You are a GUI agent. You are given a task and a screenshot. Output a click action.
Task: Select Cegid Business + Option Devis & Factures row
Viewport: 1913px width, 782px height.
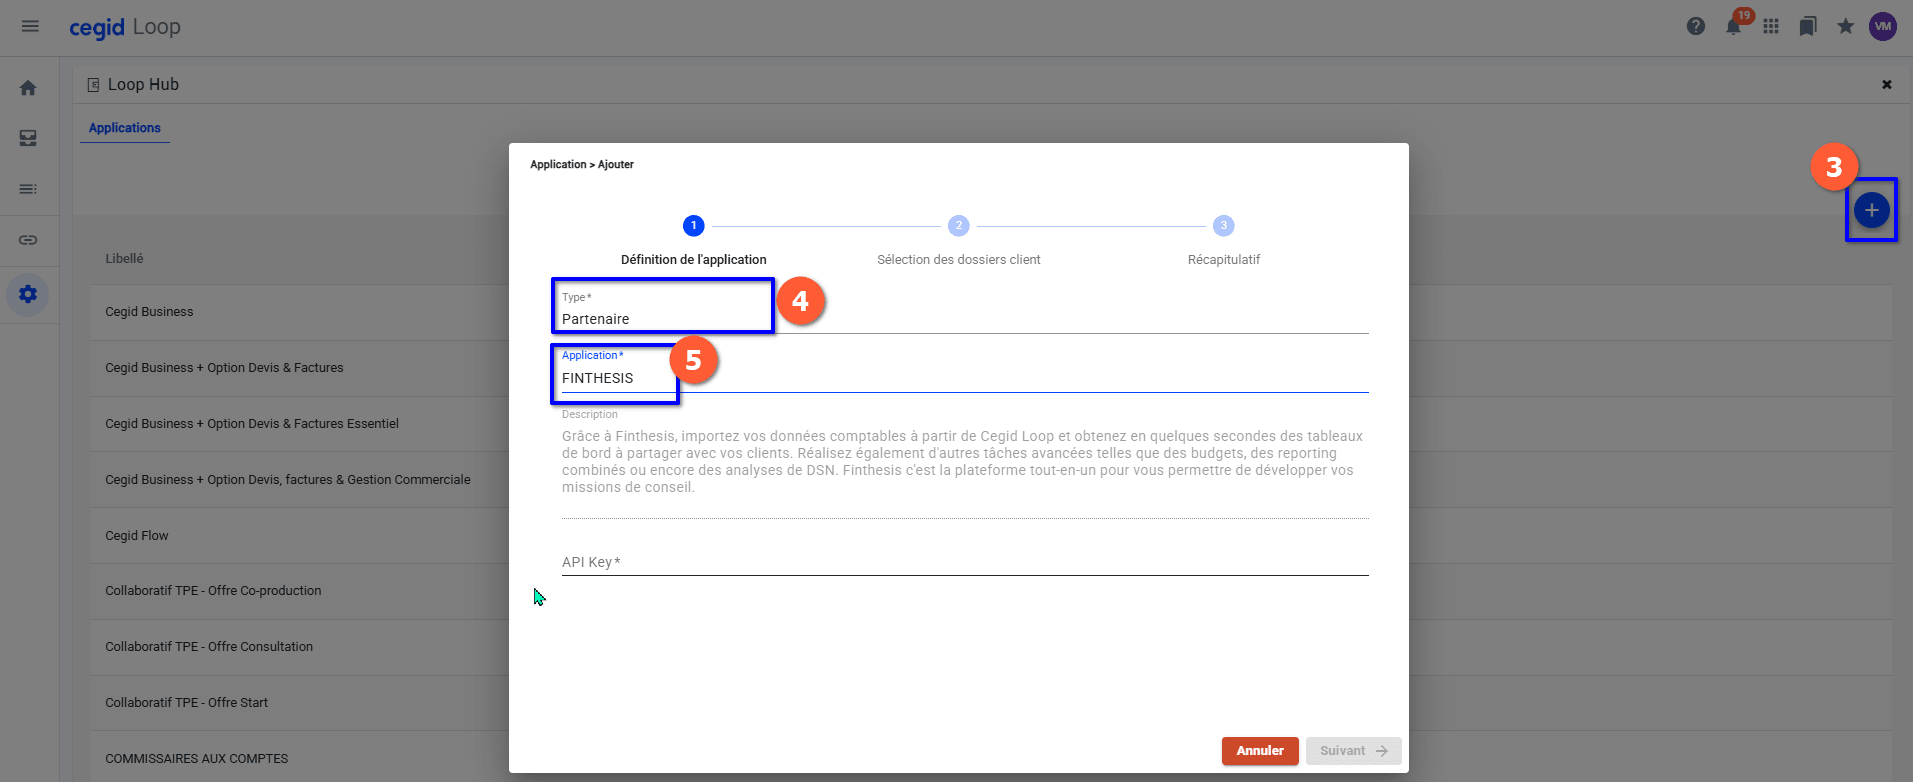pyautogui.click(x=300, y=368)
